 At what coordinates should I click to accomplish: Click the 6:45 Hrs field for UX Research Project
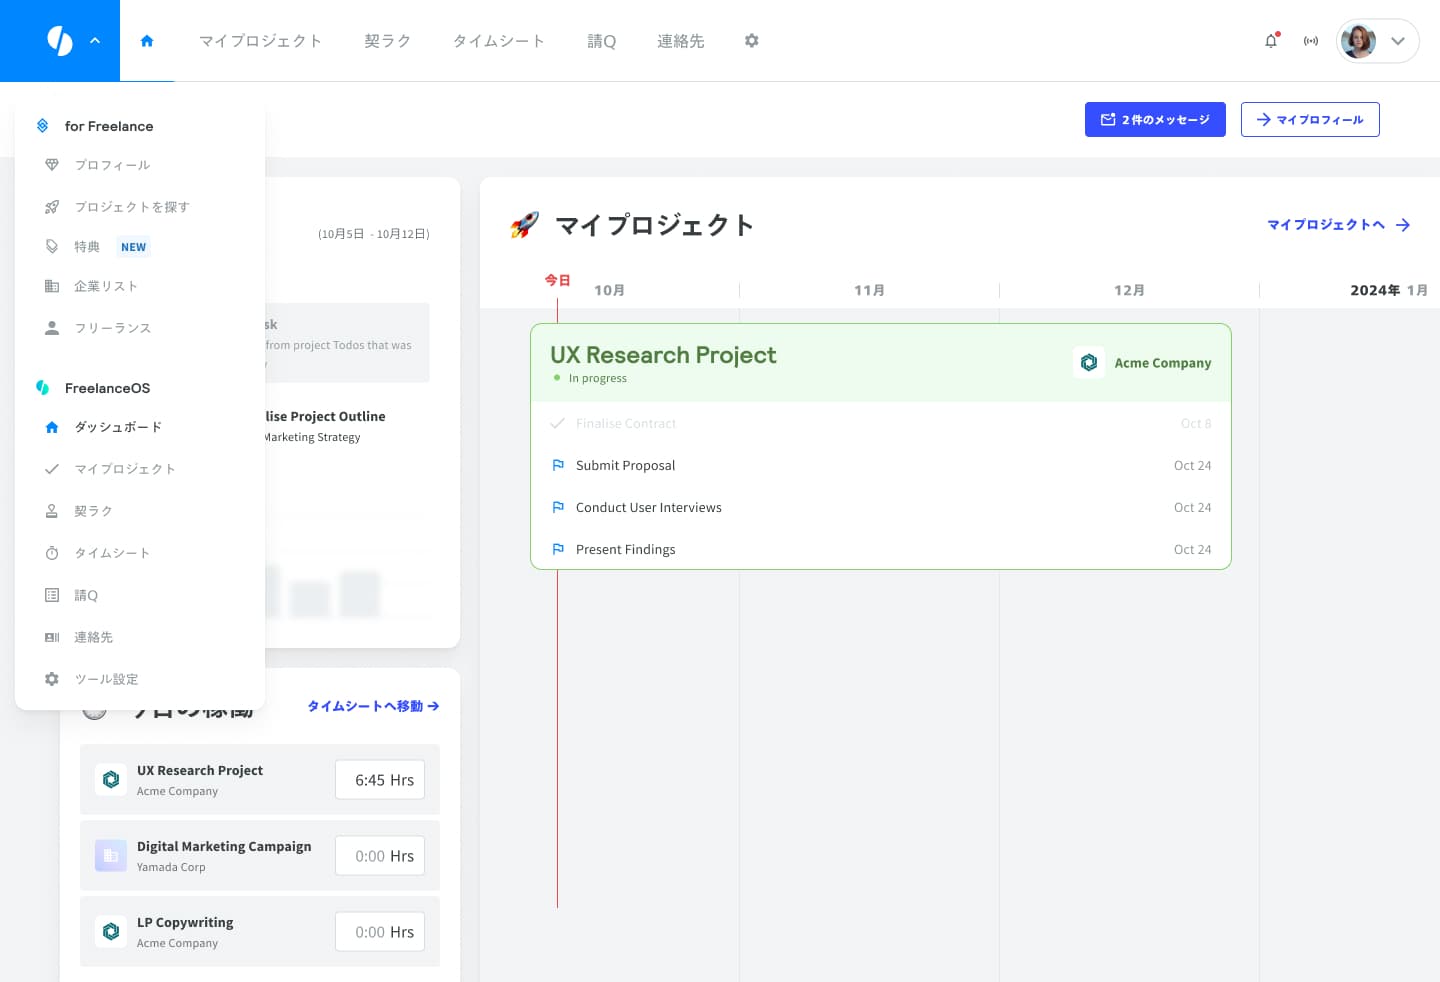point(380,780)
